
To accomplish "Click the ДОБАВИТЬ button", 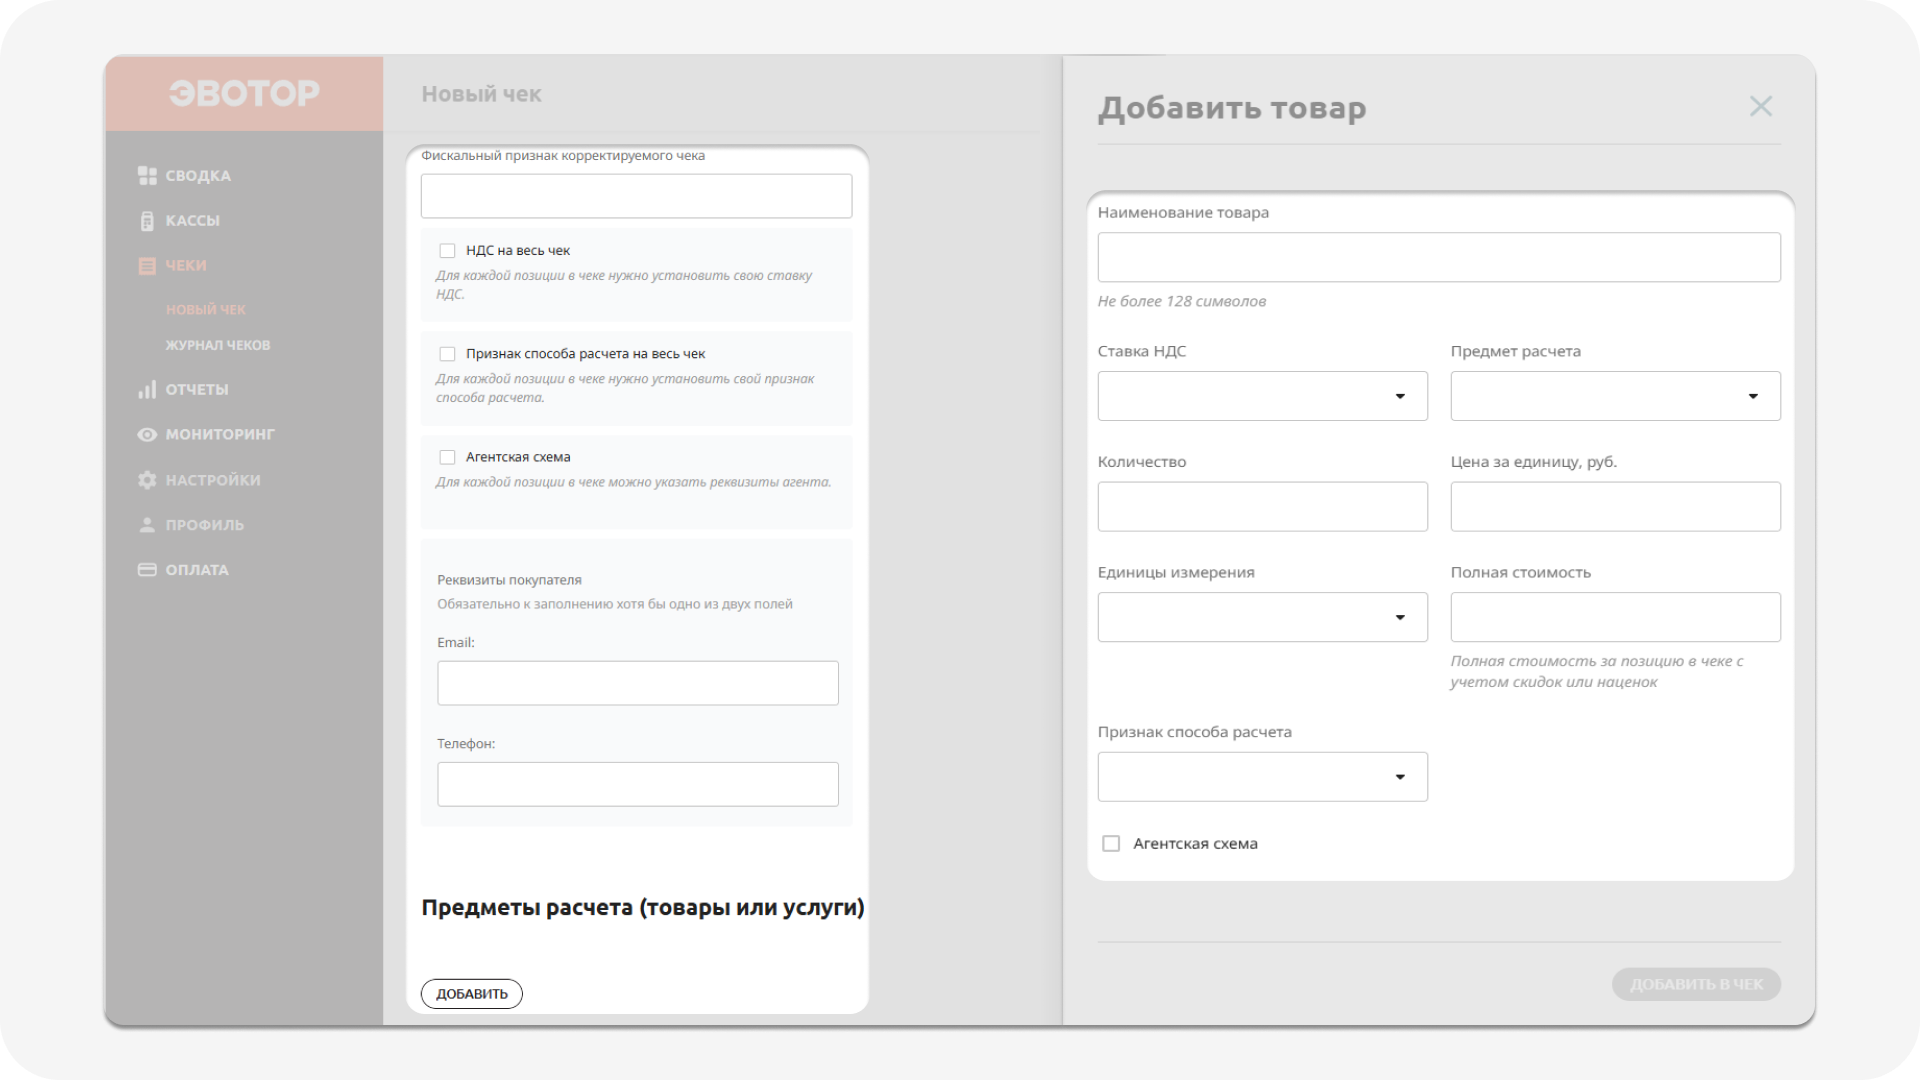I will (471, 993).
